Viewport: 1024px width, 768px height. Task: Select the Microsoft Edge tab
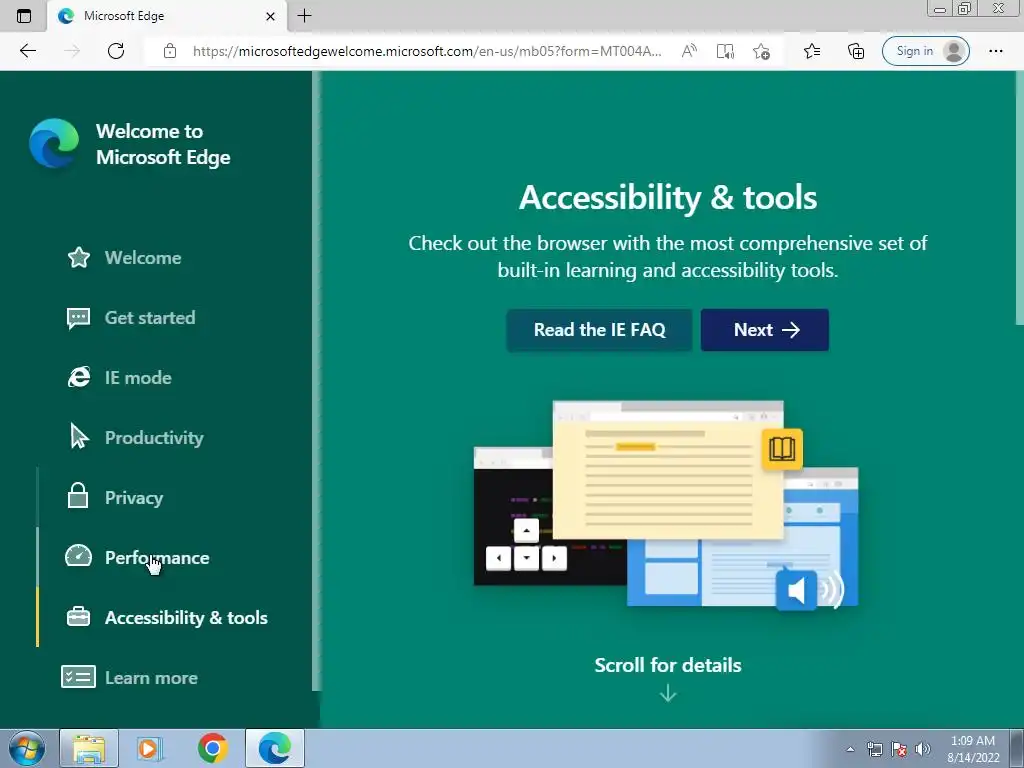tap(167, 16)
